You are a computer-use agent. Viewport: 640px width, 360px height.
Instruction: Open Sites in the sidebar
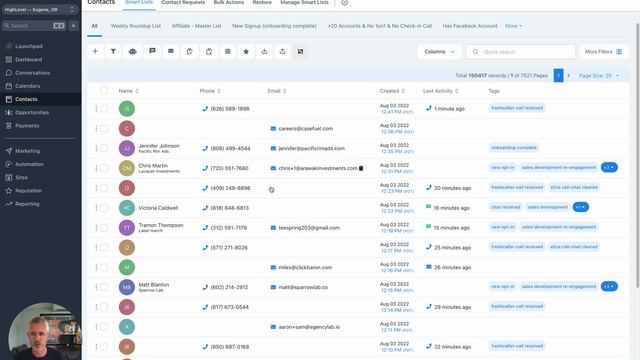click(21, 178)
